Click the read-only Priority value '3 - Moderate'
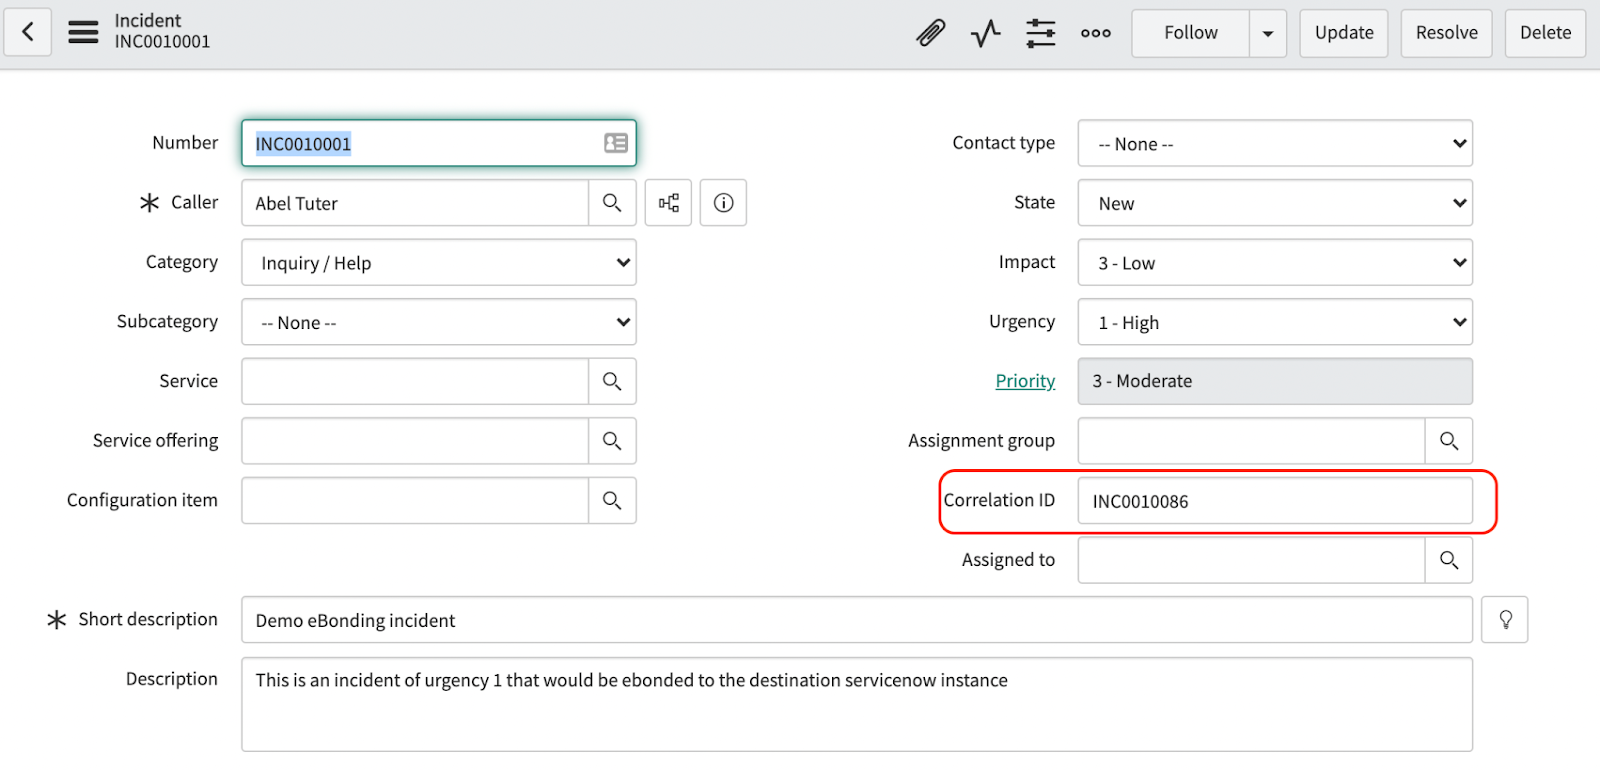This screenshot has width=1600, height=770. 1275,381
